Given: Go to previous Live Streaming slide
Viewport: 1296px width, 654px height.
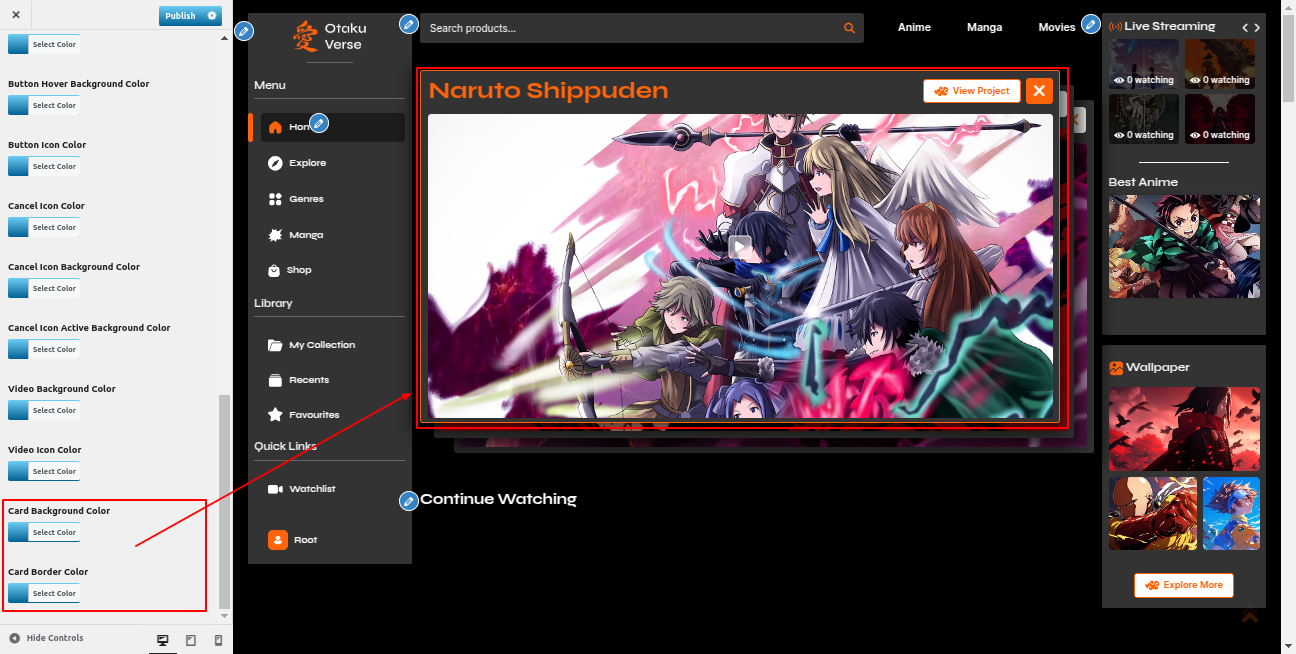Looking at the screenshot, I should [1244, 28].
